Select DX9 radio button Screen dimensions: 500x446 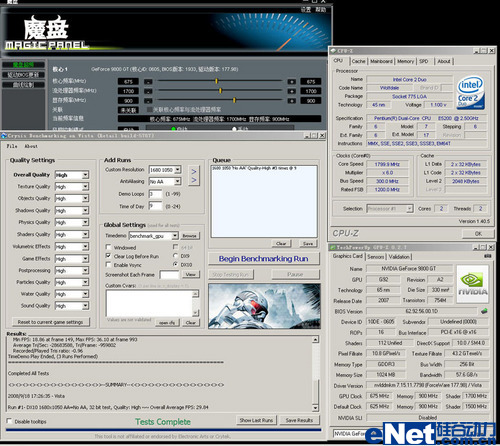175,256
